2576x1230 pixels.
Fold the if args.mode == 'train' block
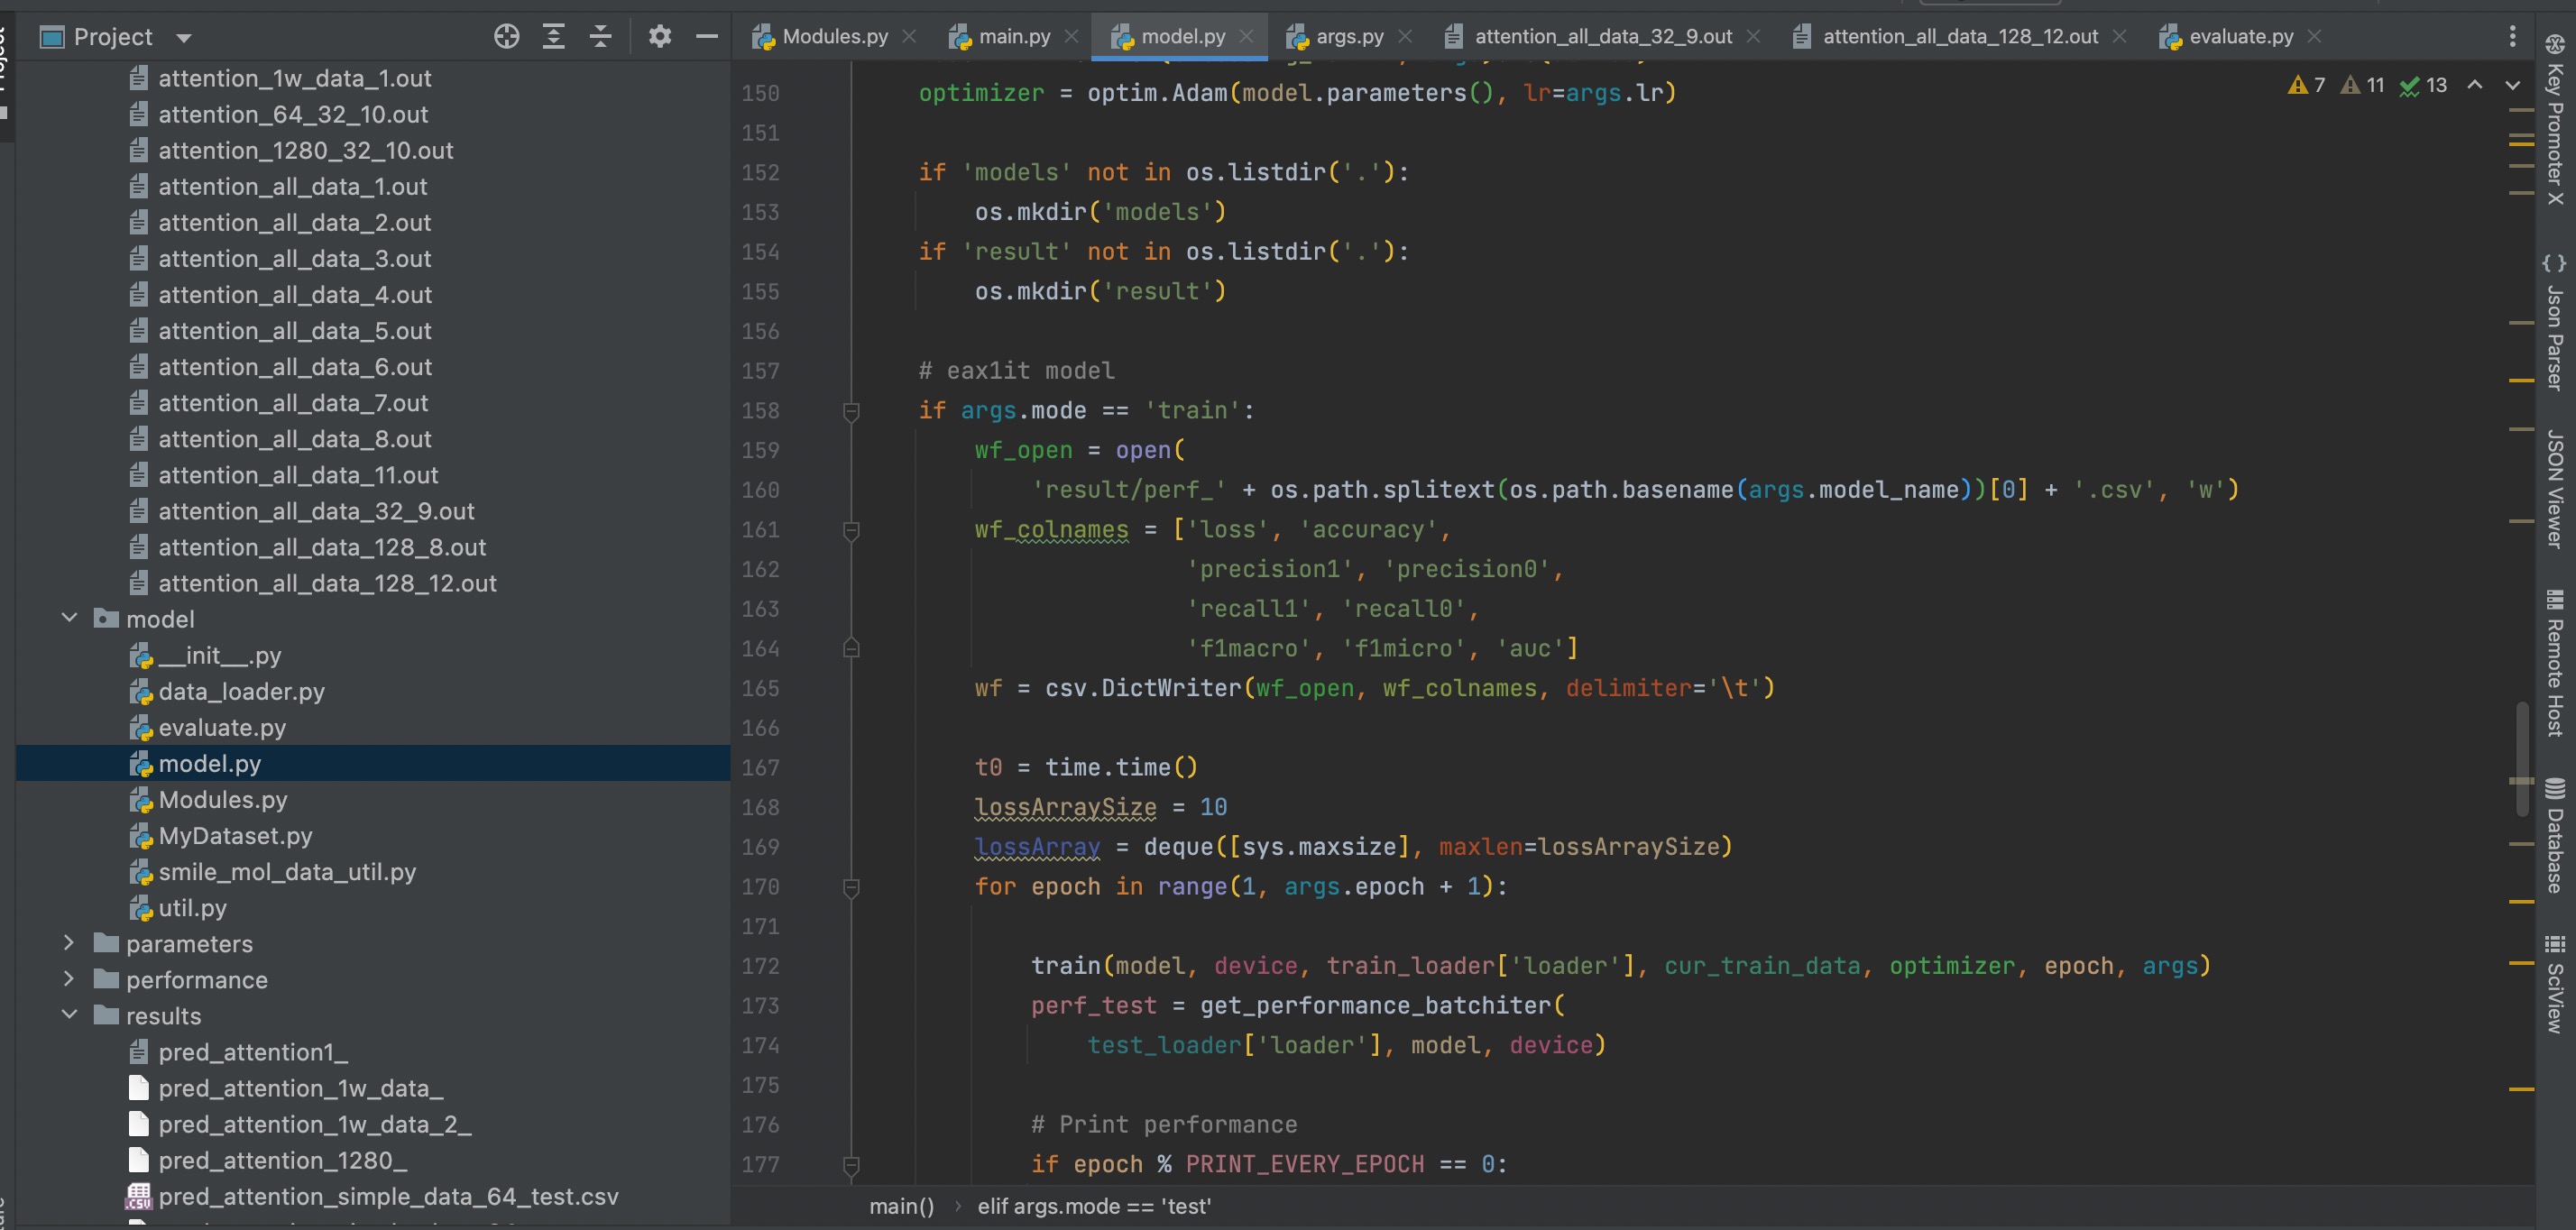851,411
